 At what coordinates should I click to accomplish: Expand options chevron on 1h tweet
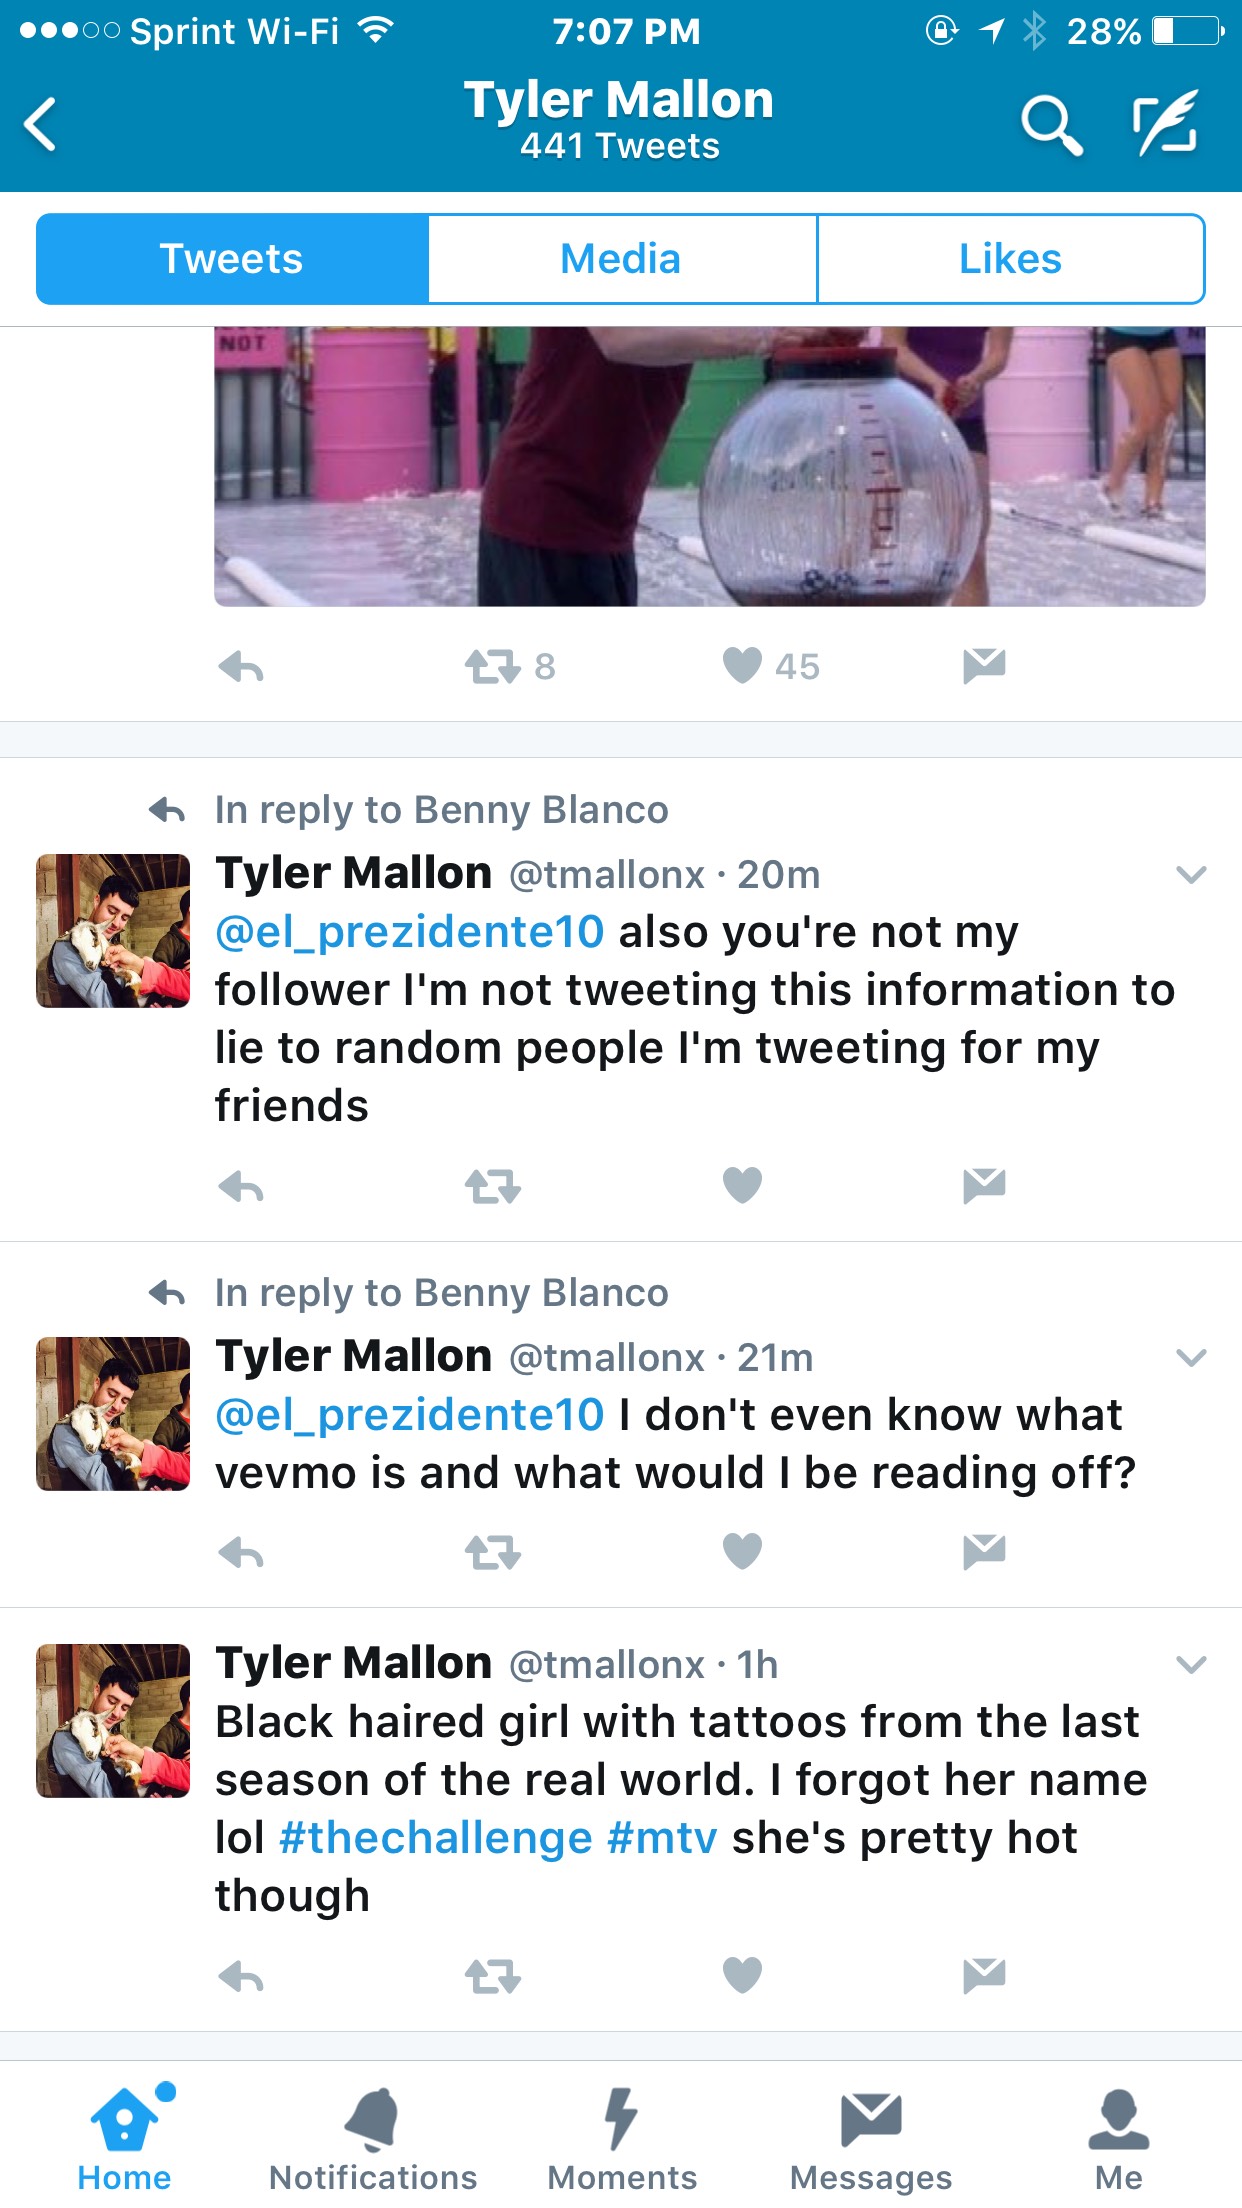[x=1191, y=1665]
